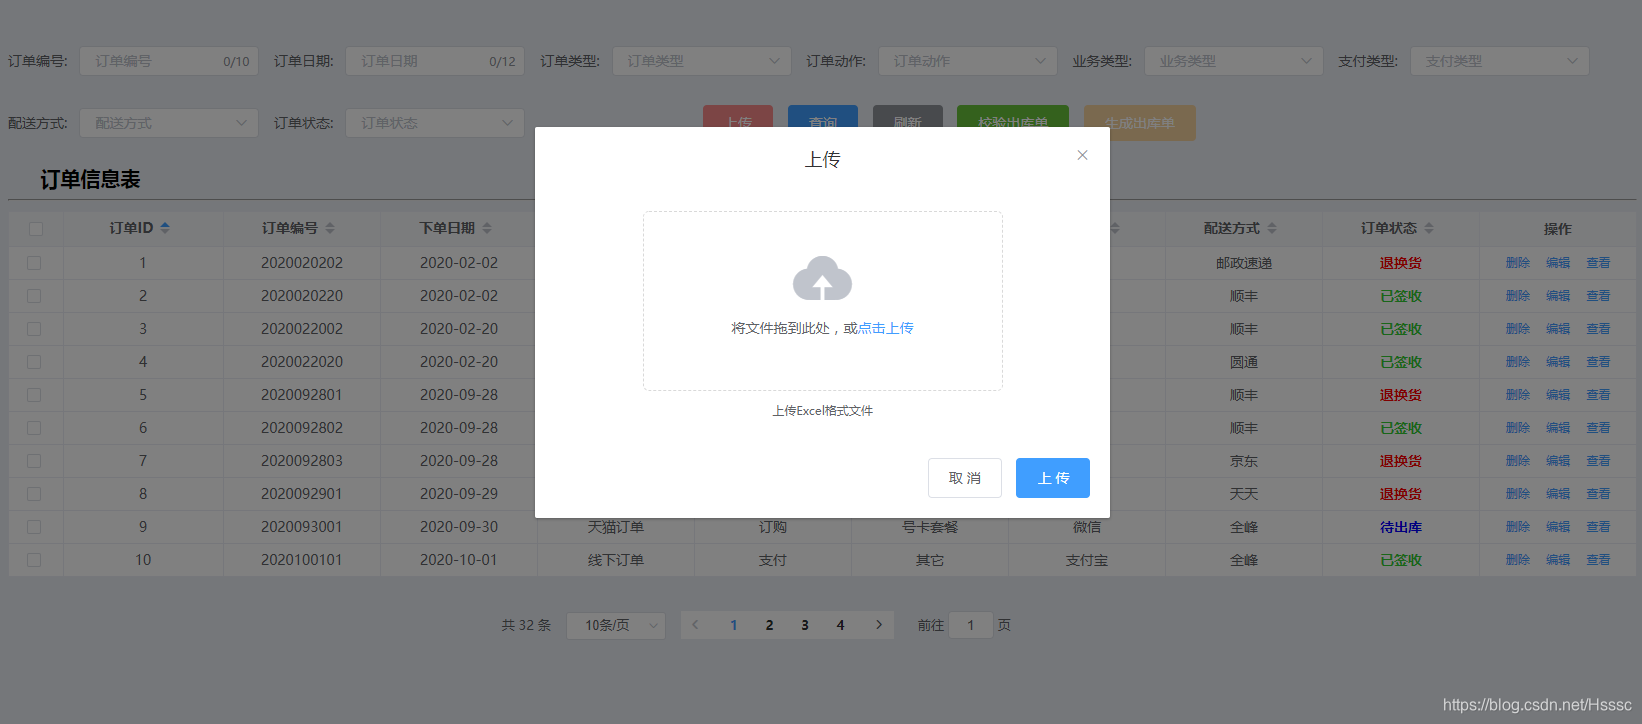Check the row for order ID 1
Image resolution: width=1642 pixels, height=724 pixels.
[x=34, y=263]
